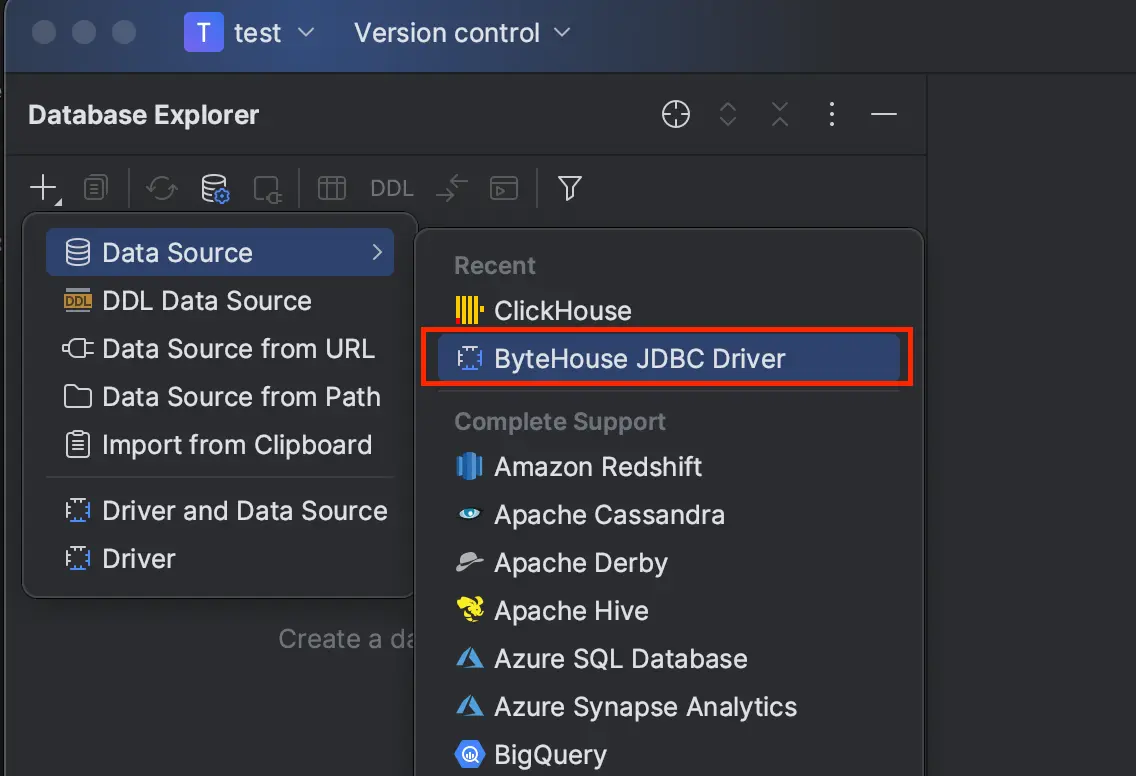Viewport: 1136px width, 776px height.
Task: Select the Driver menu item
Action: point(220,559)
